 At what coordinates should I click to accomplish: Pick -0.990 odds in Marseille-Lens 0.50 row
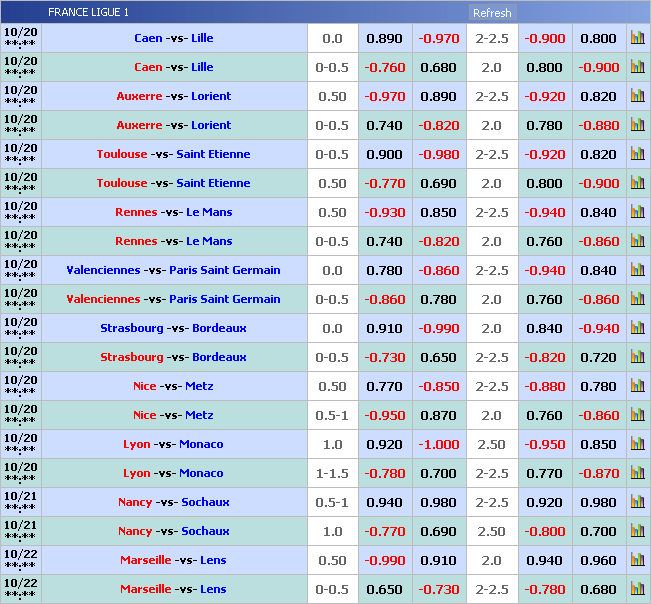click(385, 560)
